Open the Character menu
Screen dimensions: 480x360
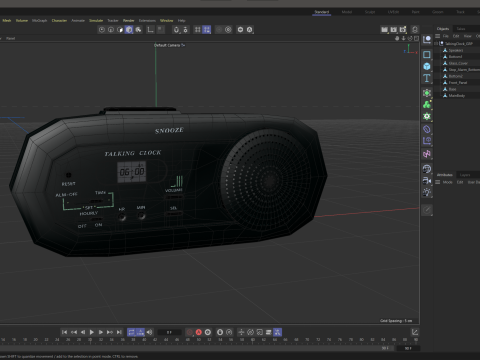pos(59,20)
